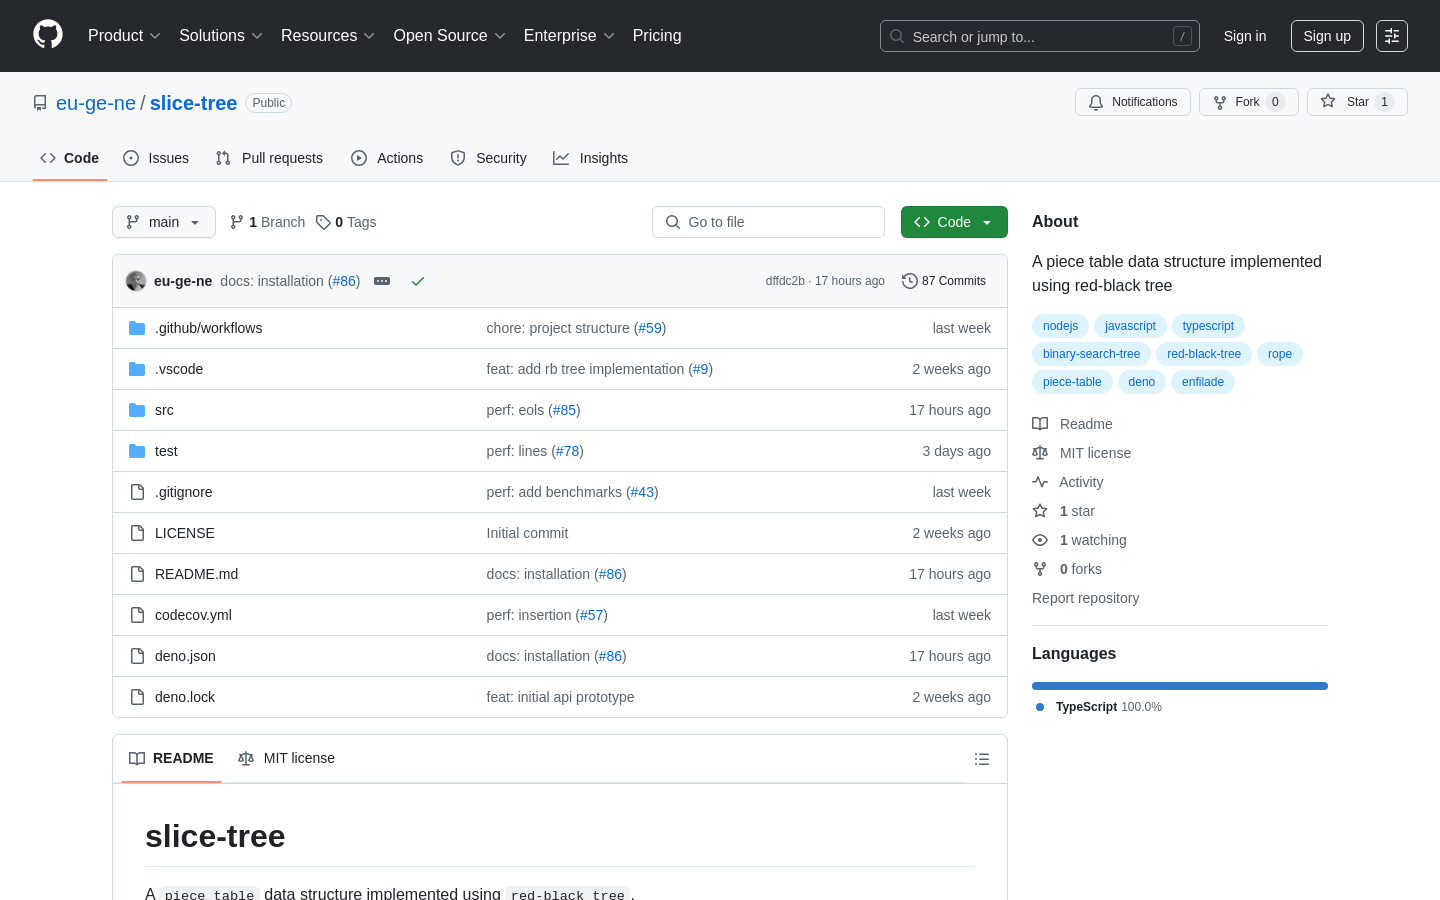1440x900 pixels.
Task: Select the MIT license tab in README panel
Action: 287,759
